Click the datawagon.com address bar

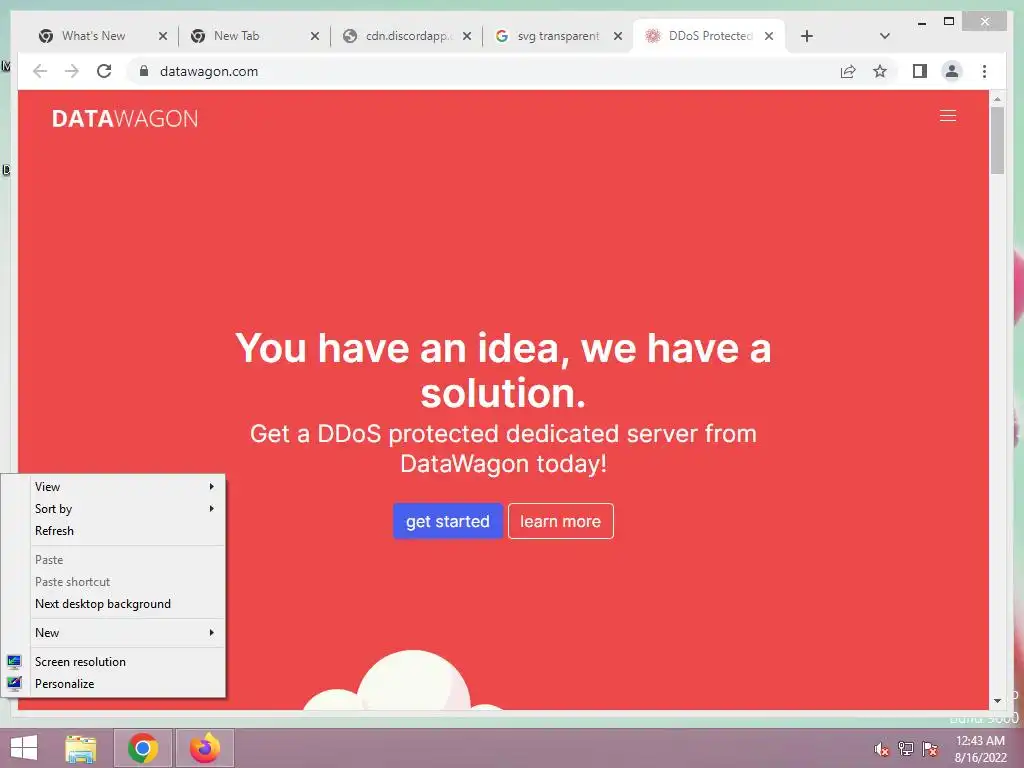click(483, 71)
